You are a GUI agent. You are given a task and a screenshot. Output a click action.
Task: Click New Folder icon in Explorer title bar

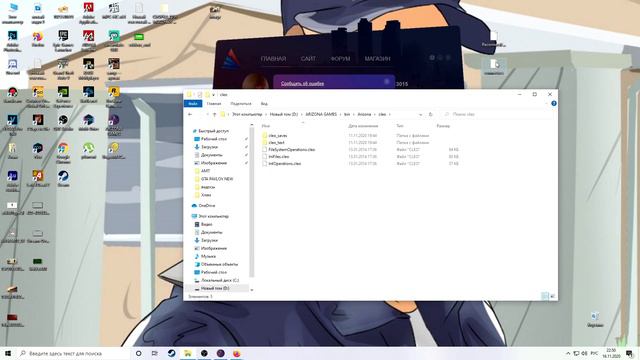point(207,94)
